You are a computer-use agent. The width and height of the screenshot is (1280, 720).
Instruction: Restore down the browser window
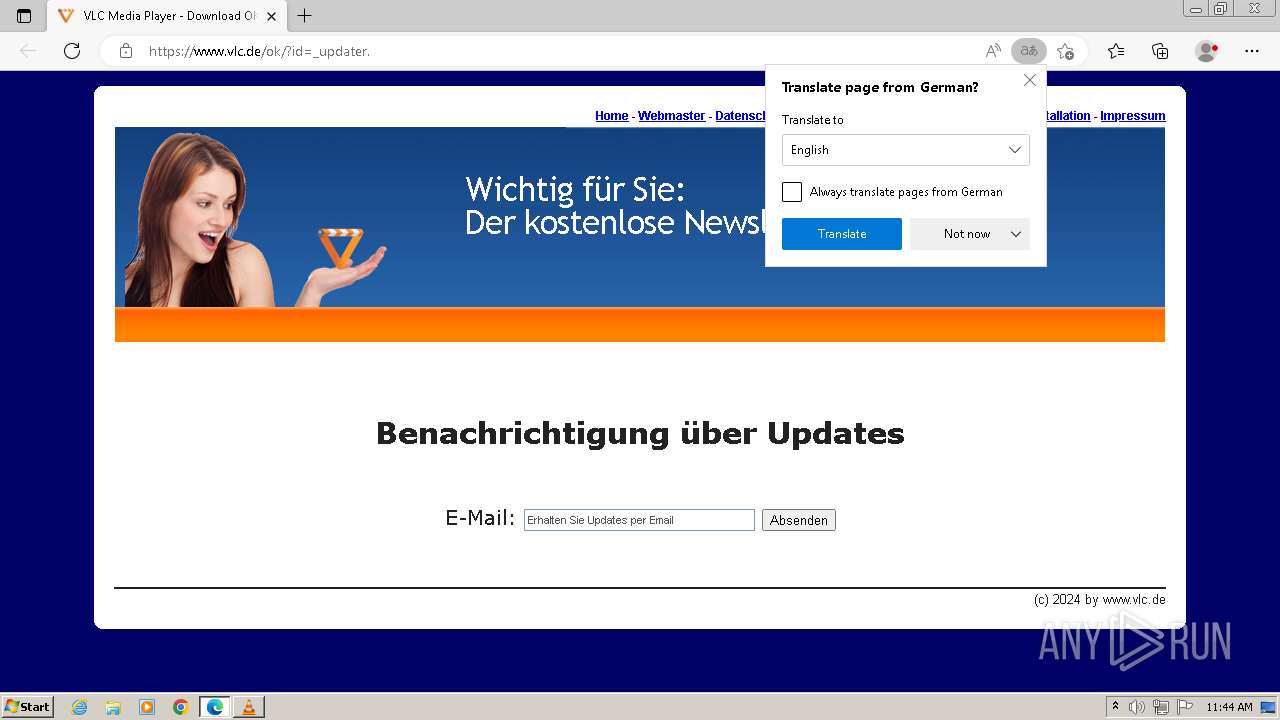point(1221,9)
